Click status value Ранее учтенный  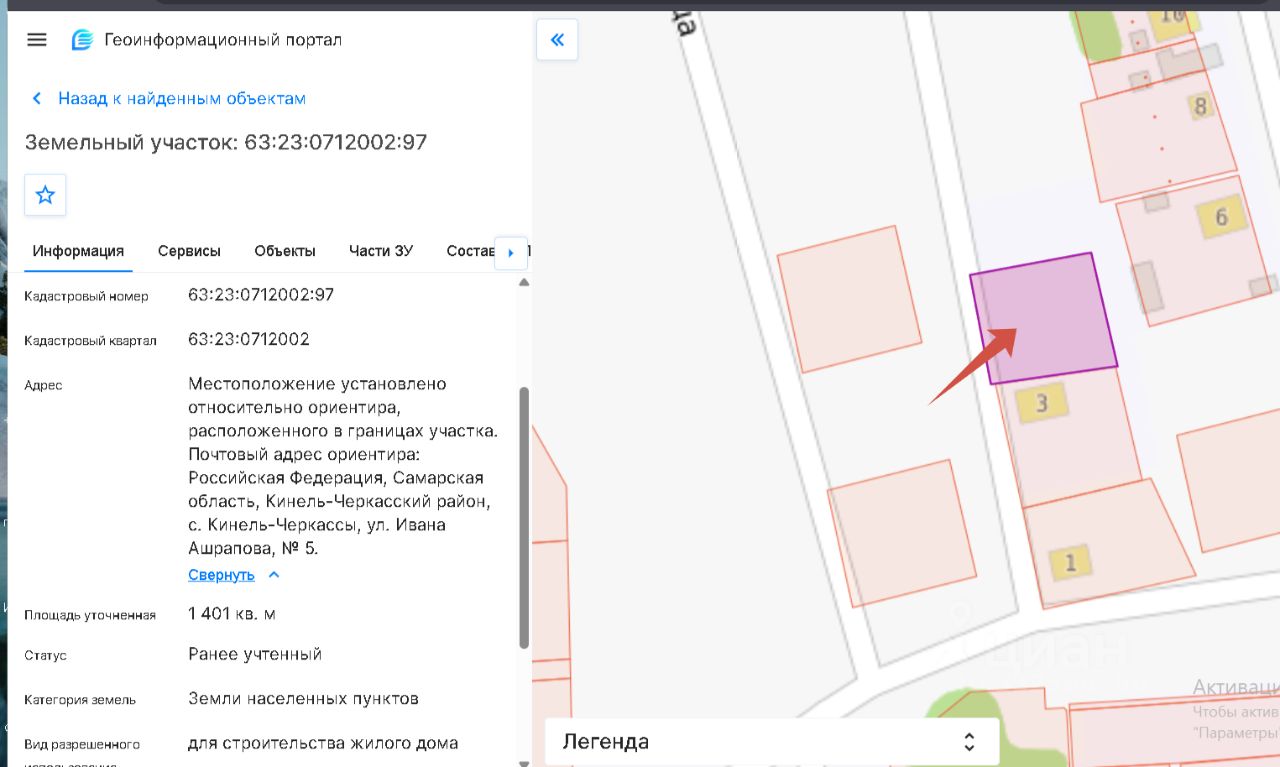point(255,654)
